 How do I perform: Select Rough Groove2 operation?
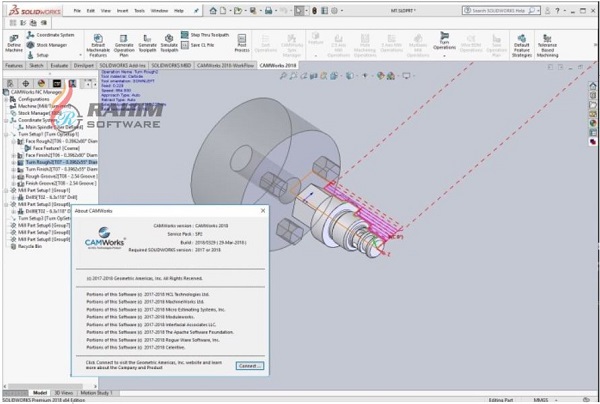[57, 176]
